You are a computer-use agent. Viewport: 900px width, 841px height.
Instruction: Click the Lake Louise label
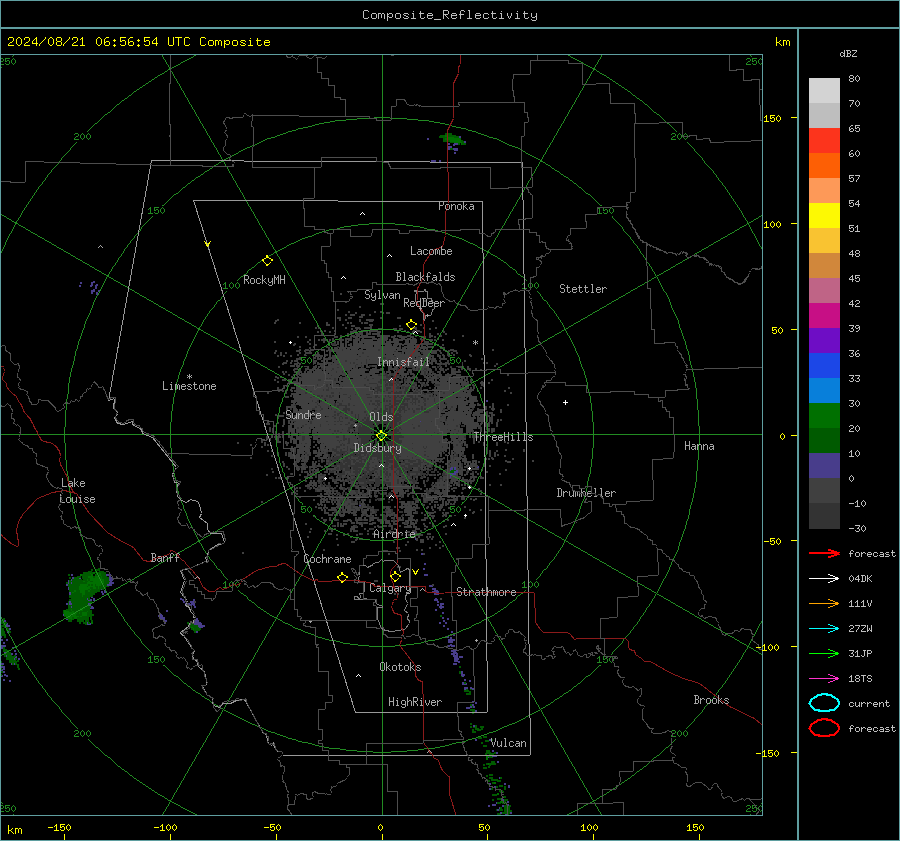click(x=77, y=491)
